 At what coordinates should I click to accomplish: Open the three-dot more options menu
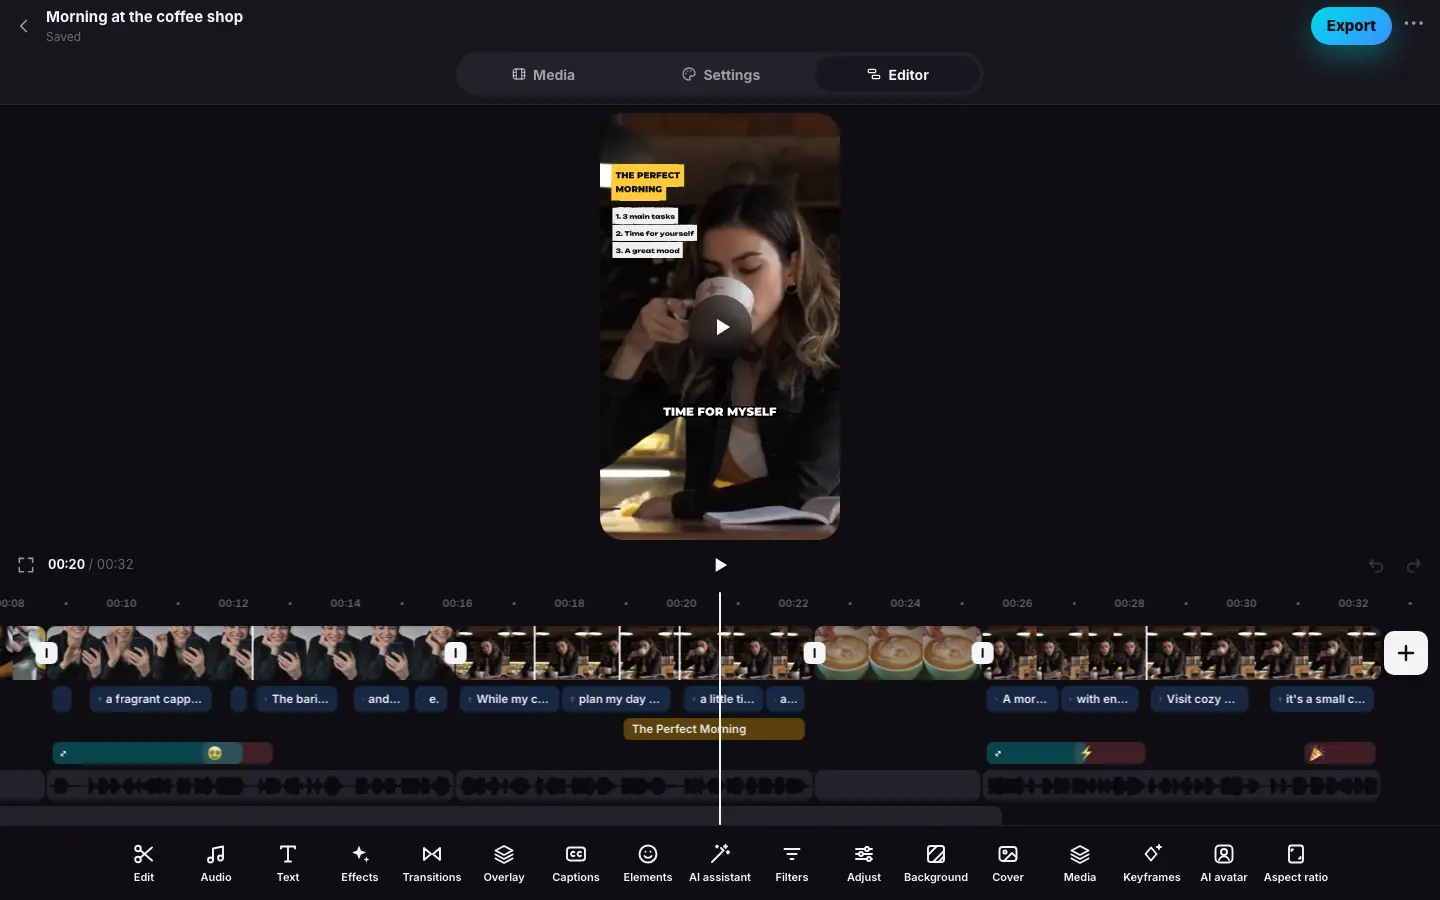(1413, 24)
